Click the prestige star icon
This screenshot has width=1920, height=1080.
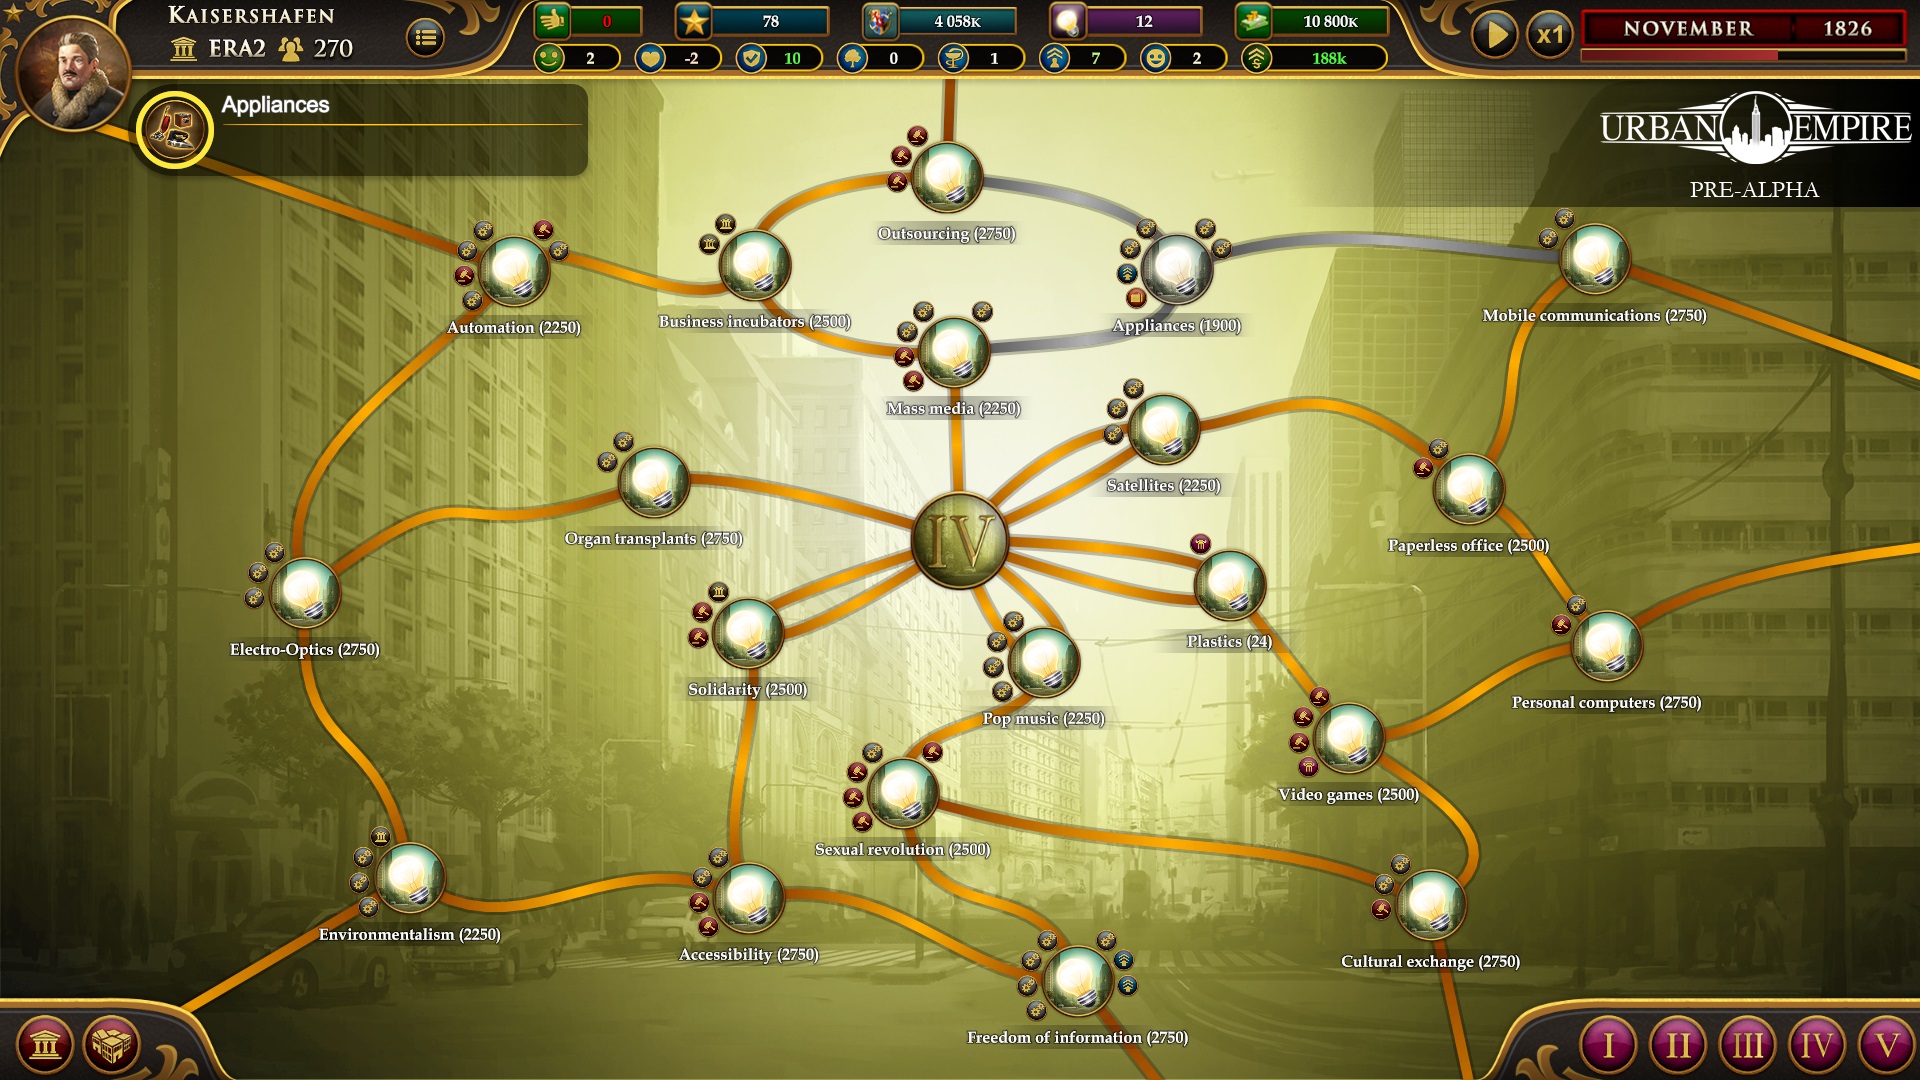[692, 22]
